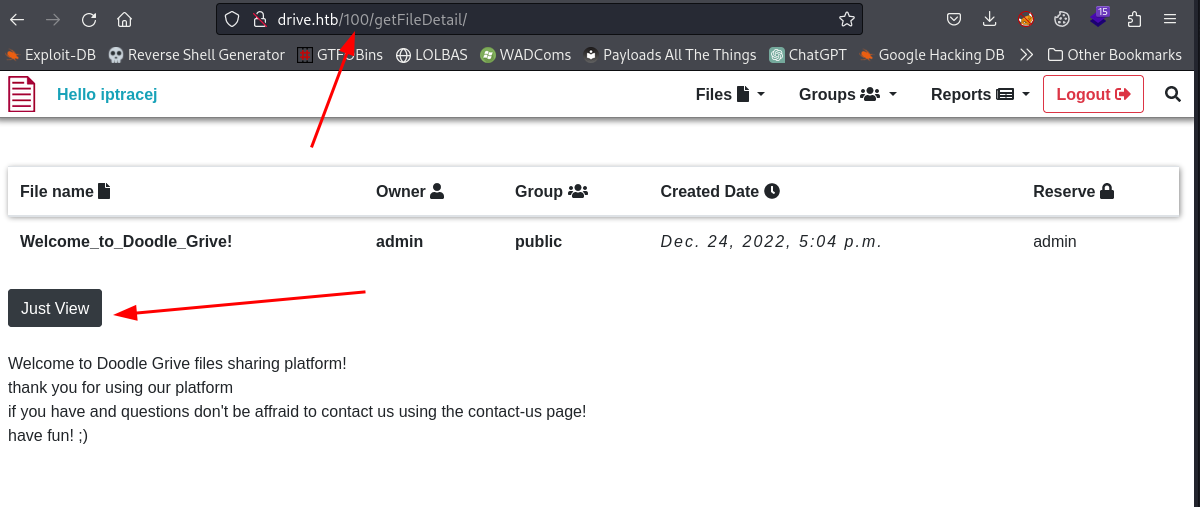Expand the Groups dropdown menu

(x=847, y=94)
